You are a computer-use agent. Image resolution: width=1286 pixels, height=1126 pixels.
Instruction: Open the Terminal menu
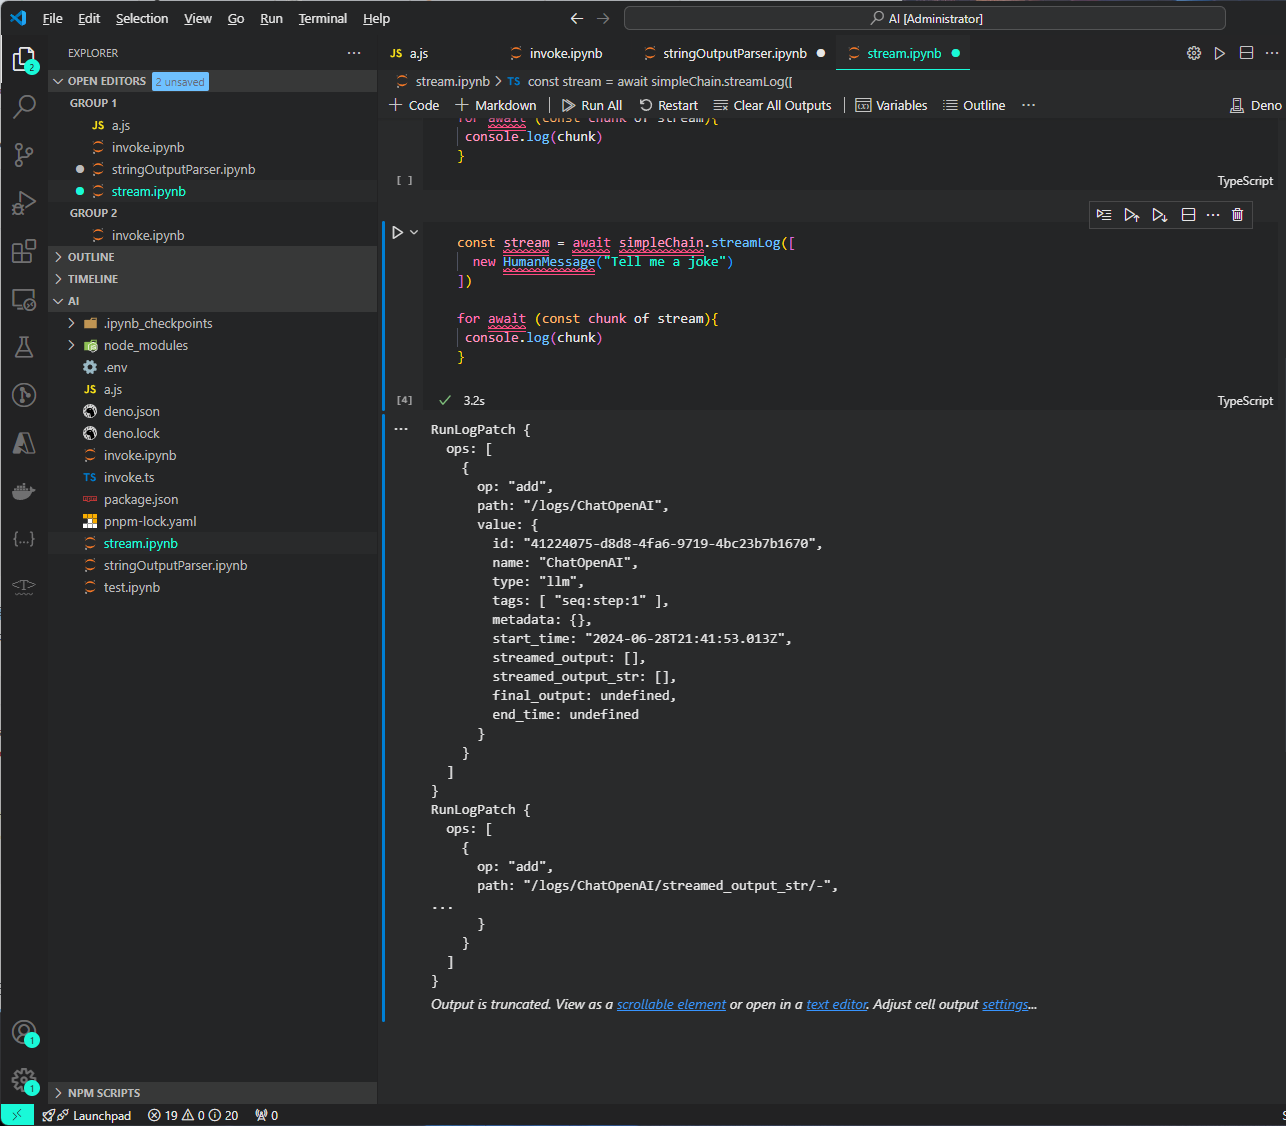coord(323,18)
